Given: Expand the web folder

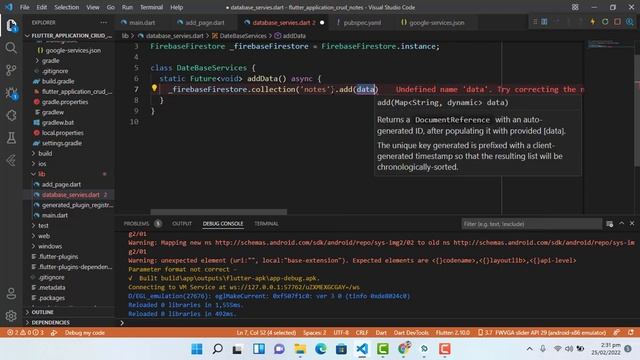Looking at the screenshot, I should (x=69, y=236).
